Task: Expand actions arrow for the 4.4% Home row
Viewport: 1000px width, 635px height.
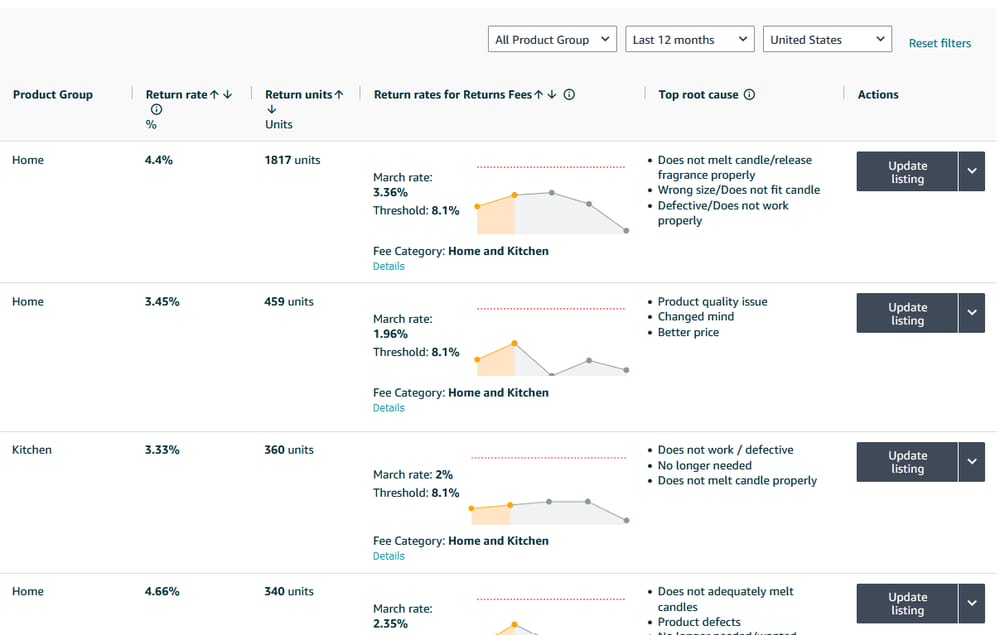Action: (972, 172)
